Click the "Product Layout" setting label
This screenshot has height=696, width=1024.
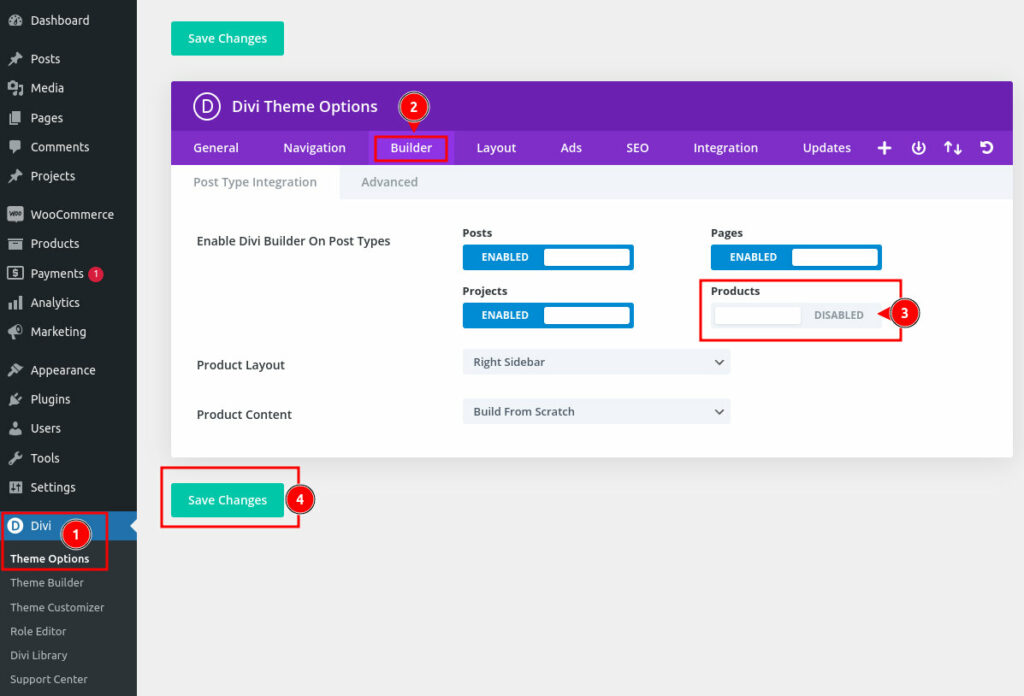241,365
